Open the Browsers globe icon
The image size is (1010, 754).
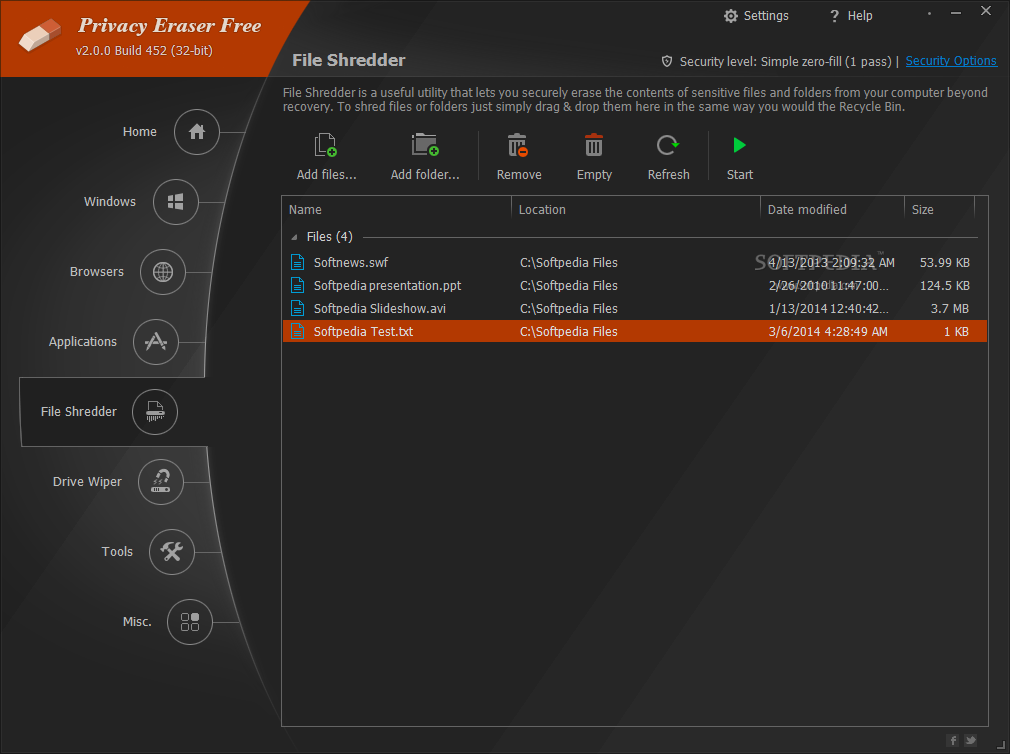pyautogui.click(x=163, y=272)
